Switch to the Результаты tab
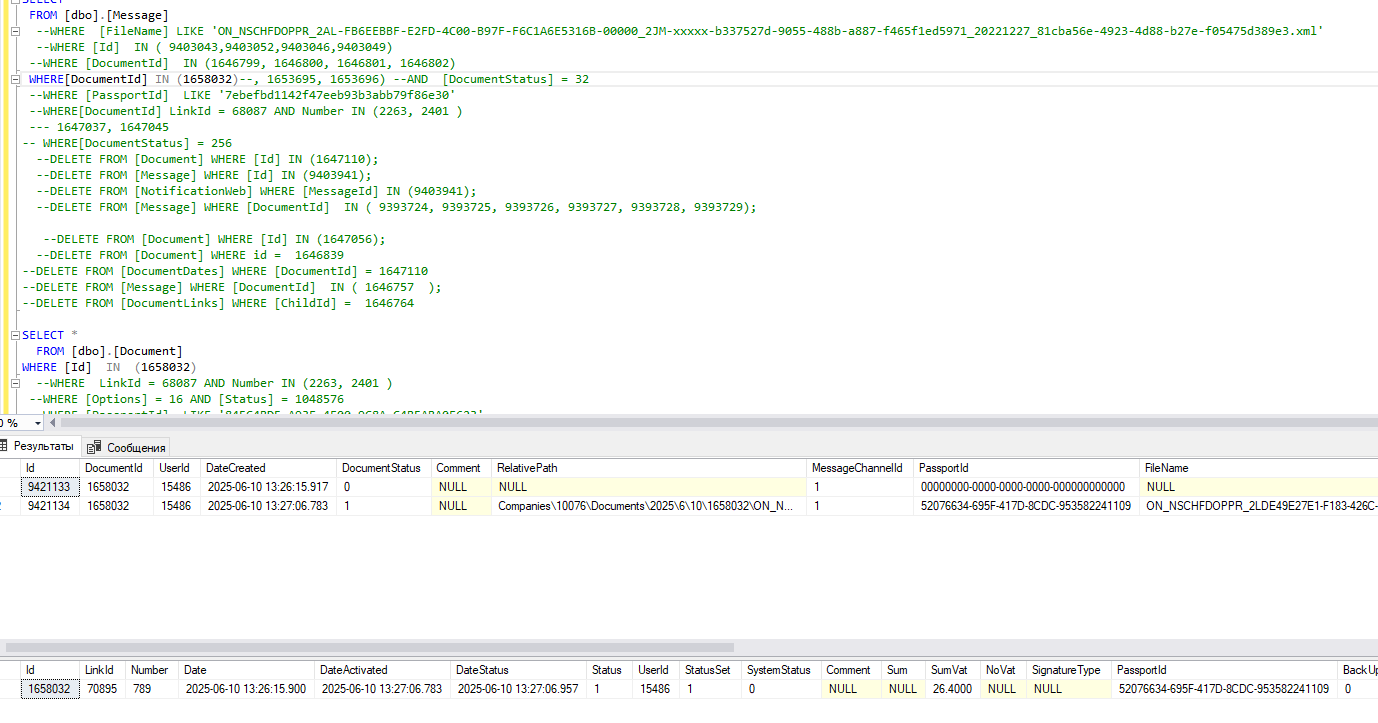1378x723 pixels. click(37, 447)
